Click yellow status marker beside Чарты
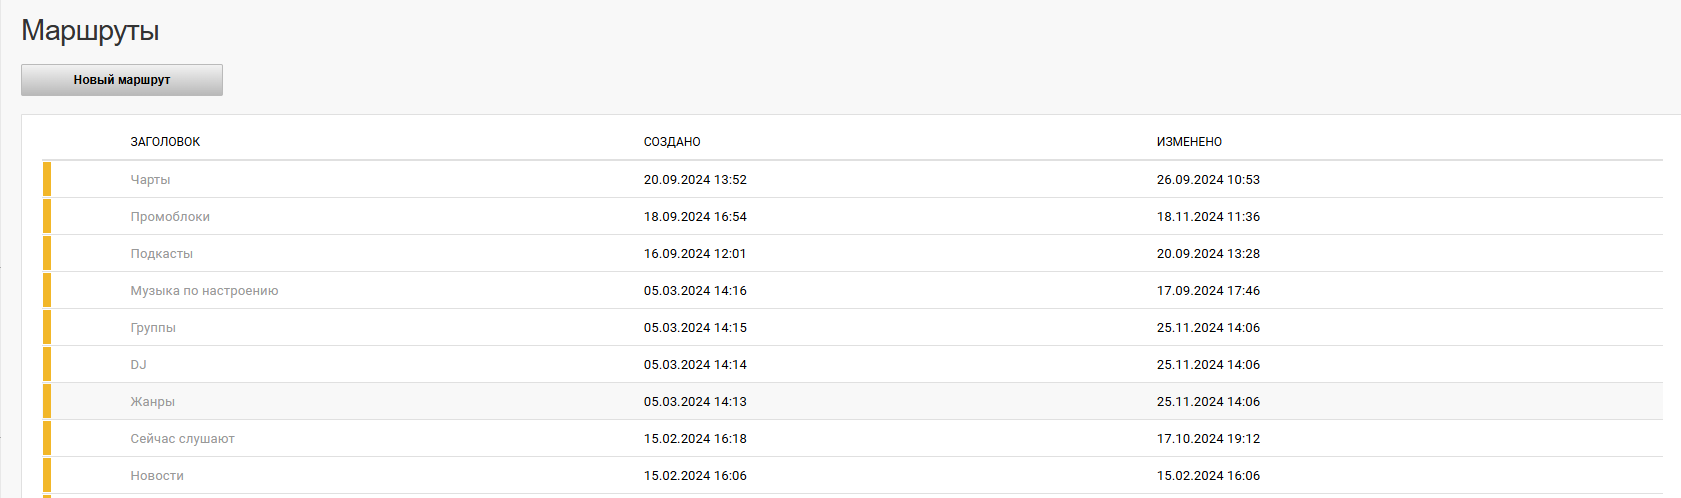The image size is (1681, 498). [x=47, y=180]
